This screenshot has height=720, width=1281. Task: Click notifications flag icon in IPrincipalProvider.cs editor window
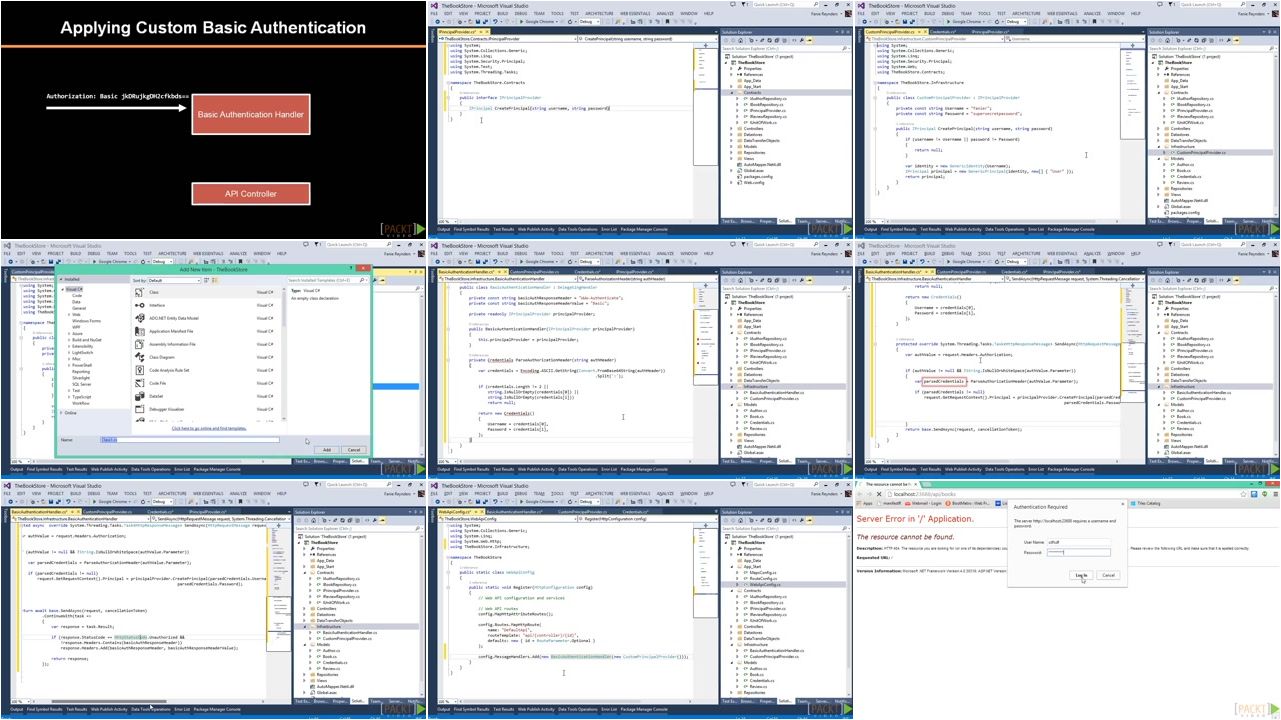(x=743, y=4)
